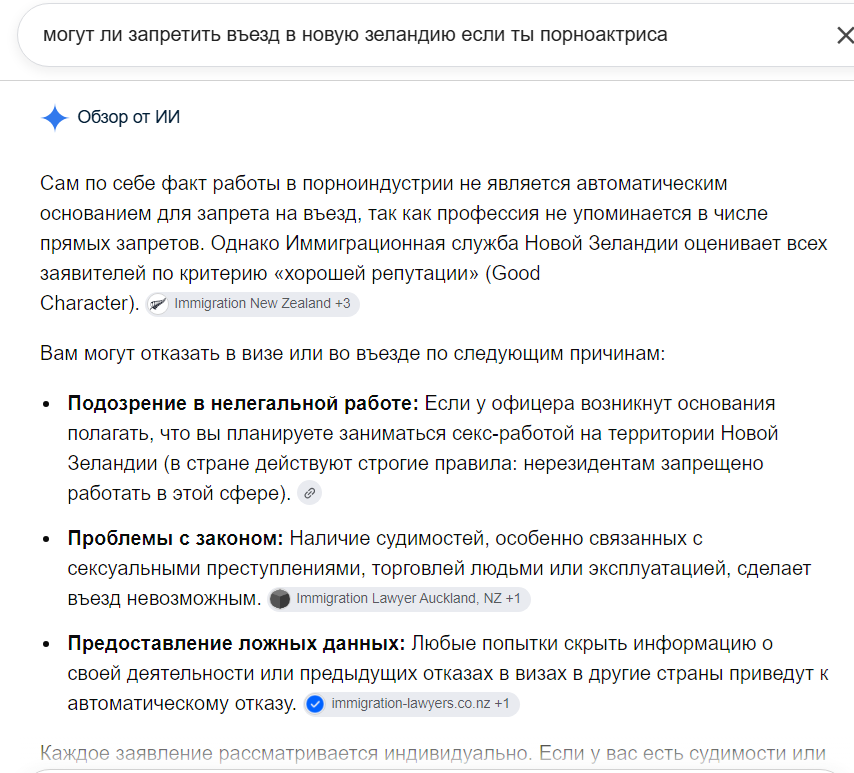854x773 pixels.
Task: Click blue checkmark favicon of immigration-lawyers.co.nz
Action: [x=315, y=704]
